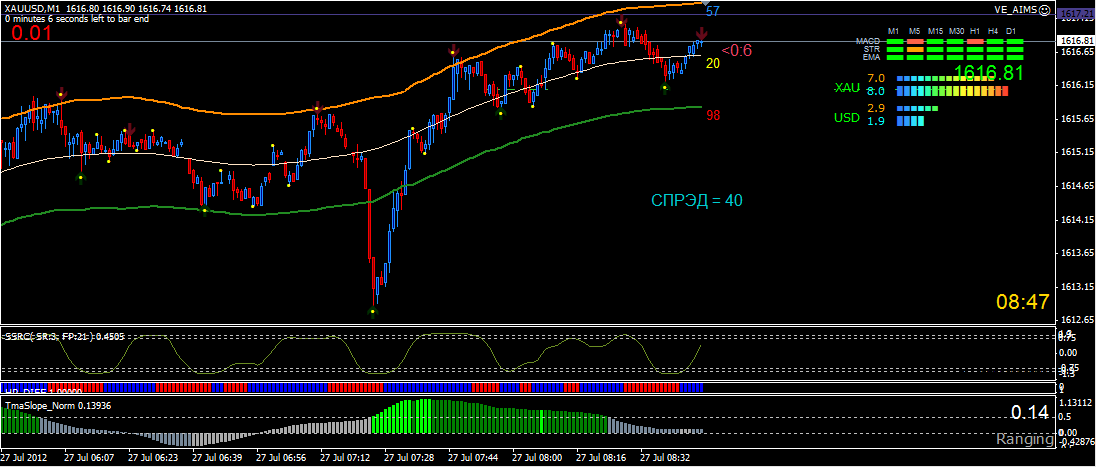Click the SSRC indicator window label
Screen dimensions: 1096x467
pos(64,337)
